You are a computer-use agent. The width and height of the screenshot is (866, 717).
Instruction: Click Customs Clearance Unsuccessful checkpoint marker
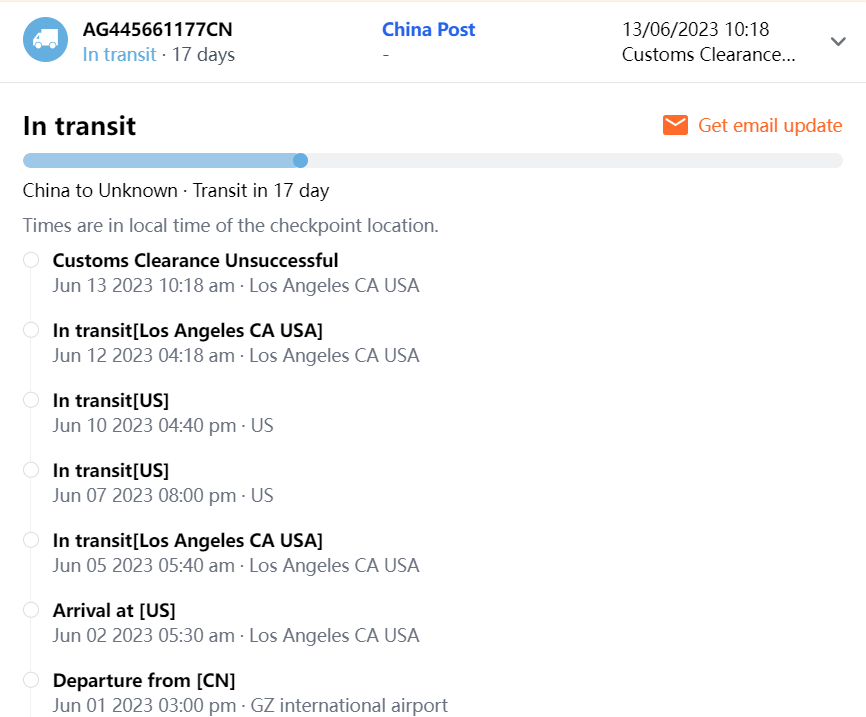tap(31, 260)
